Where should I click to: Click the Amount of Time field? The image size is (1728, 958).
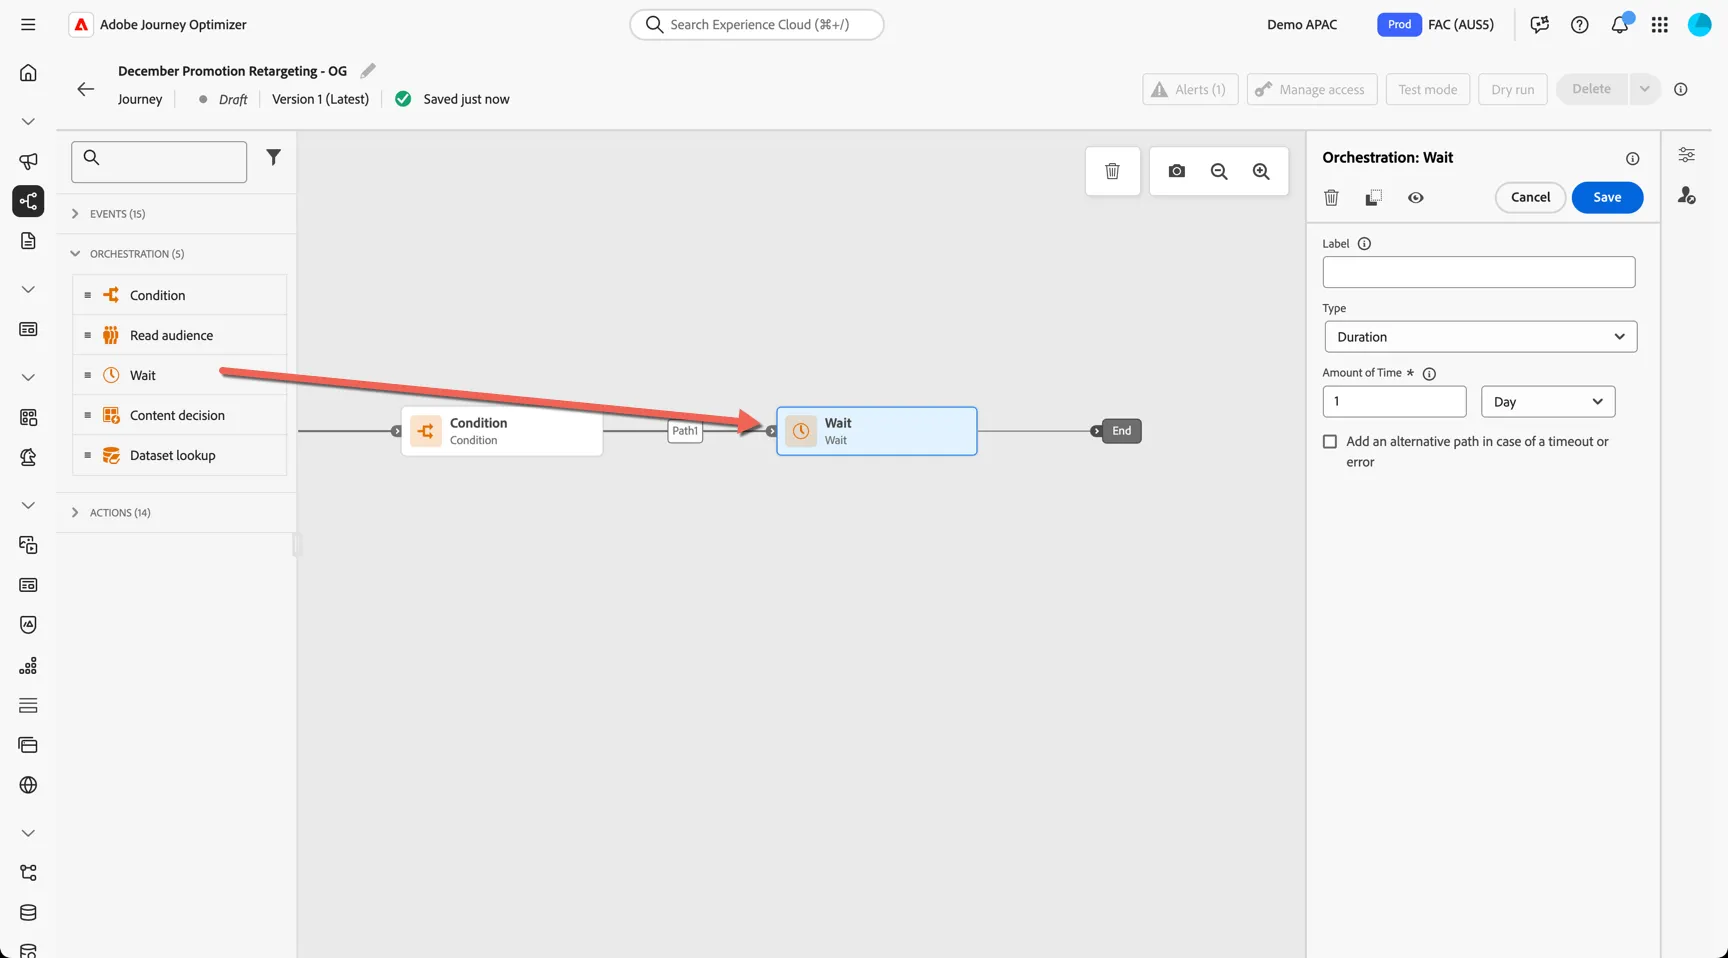tap(1394, 401)
